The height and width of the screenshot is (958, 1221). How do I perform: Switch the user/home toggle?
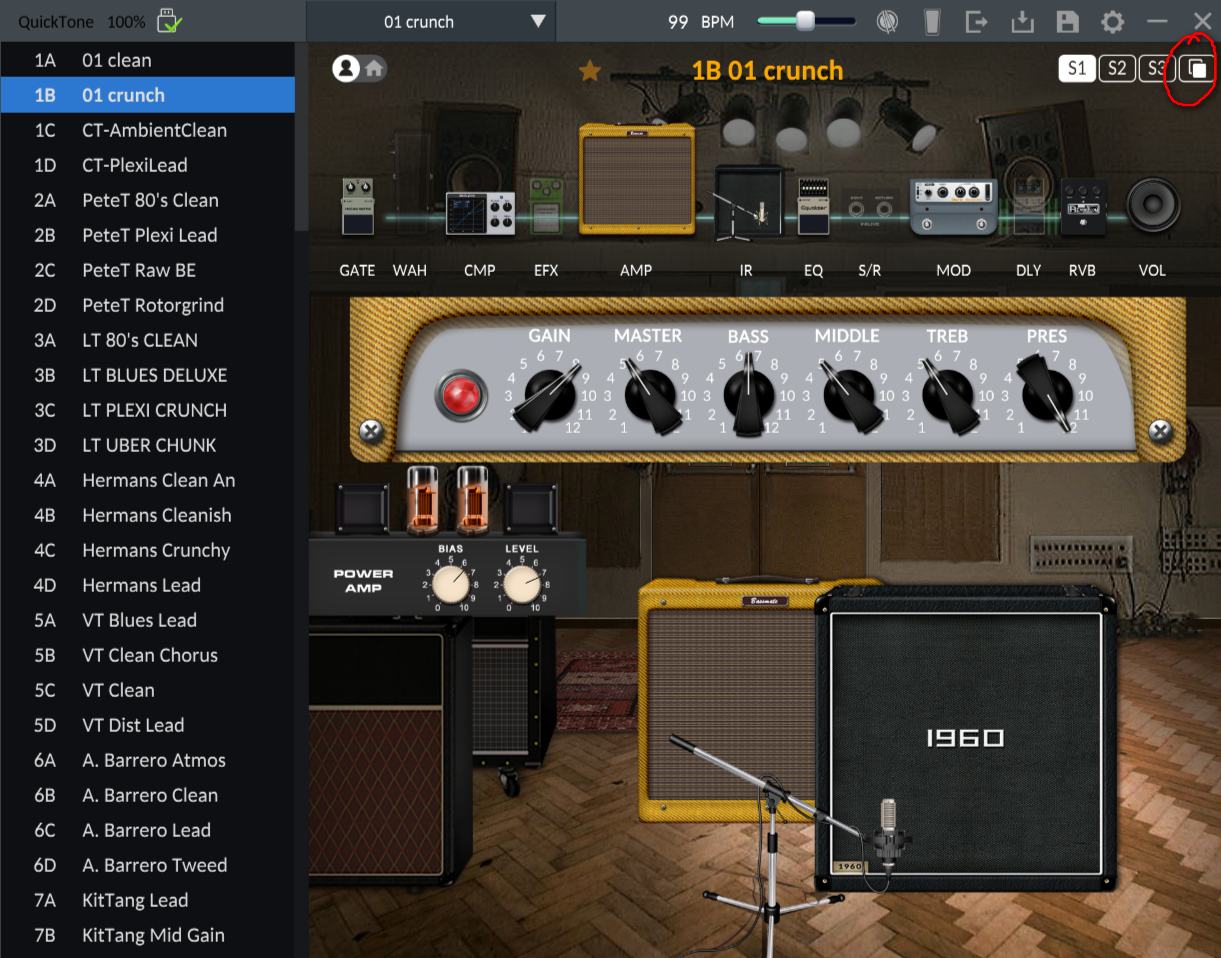pyautogui.click(x=360, y=68)
